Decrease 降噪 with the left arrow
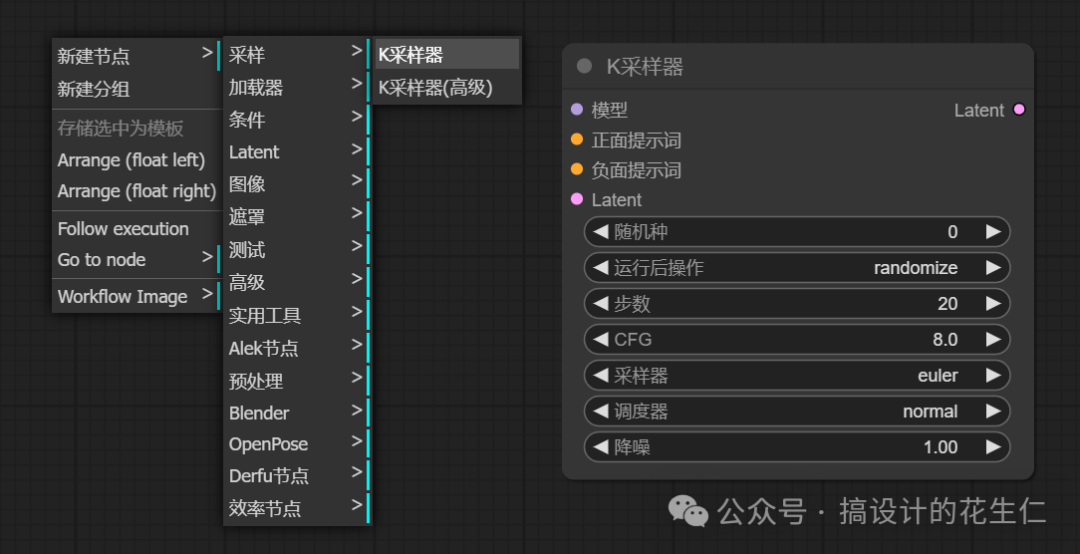Viewport: 1080px width, 554px height. (601, 447)
